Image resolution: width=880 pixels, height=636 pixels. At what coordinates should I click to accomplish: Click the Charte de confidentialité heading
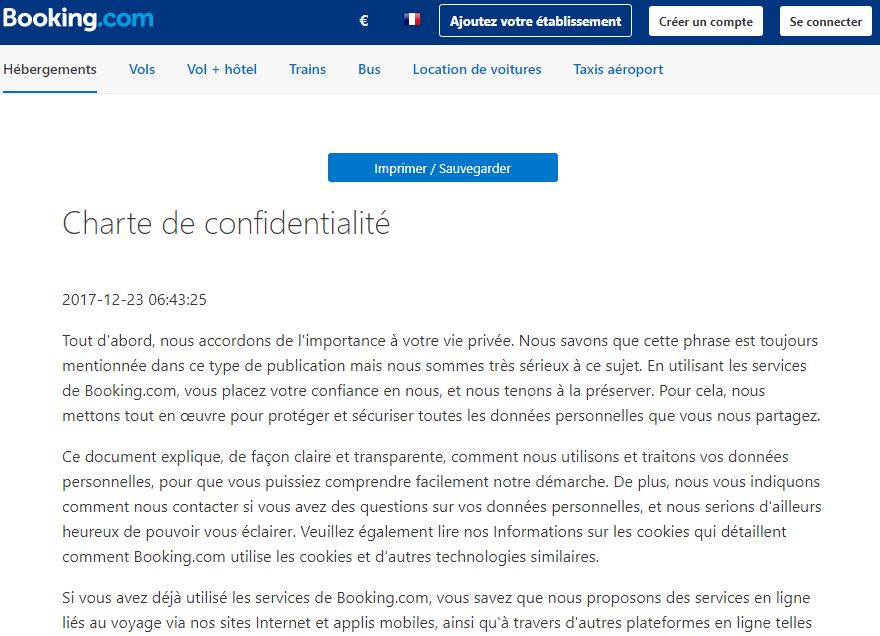[226, 223]
